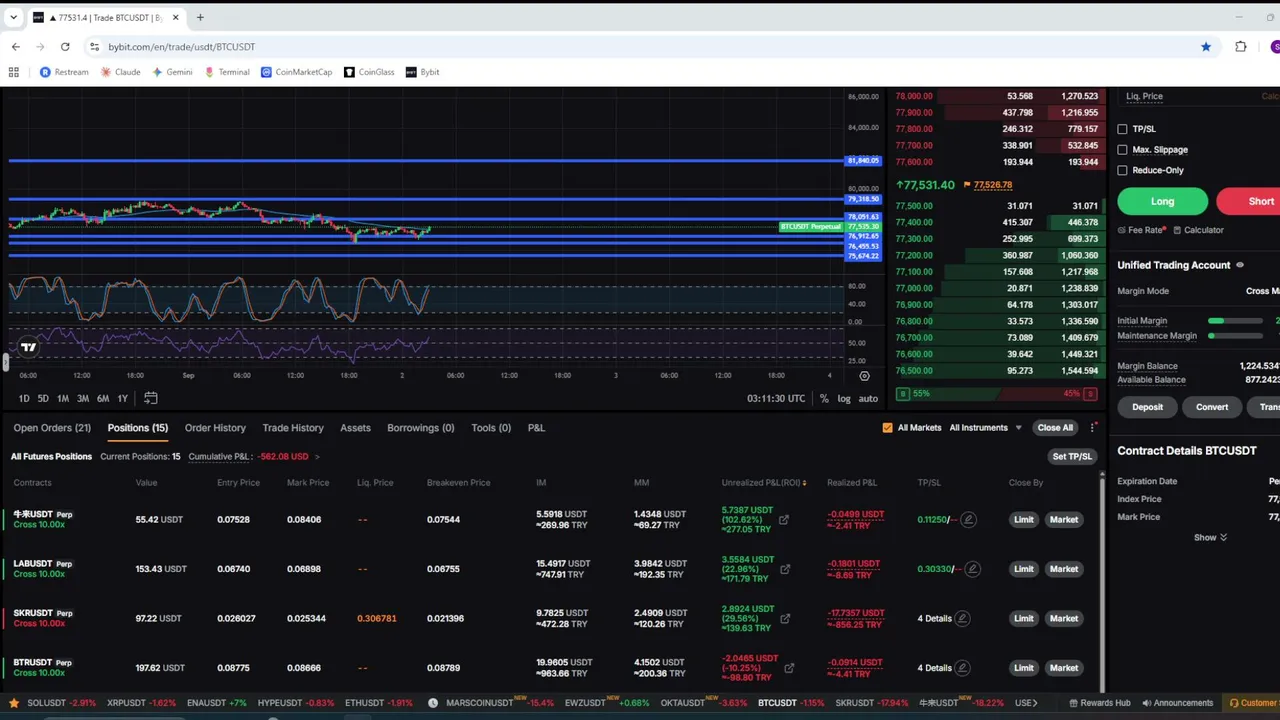Enable the Reduce-Only checkbox
Screen dimensions: 1280x720
[x=1122, y=170]
